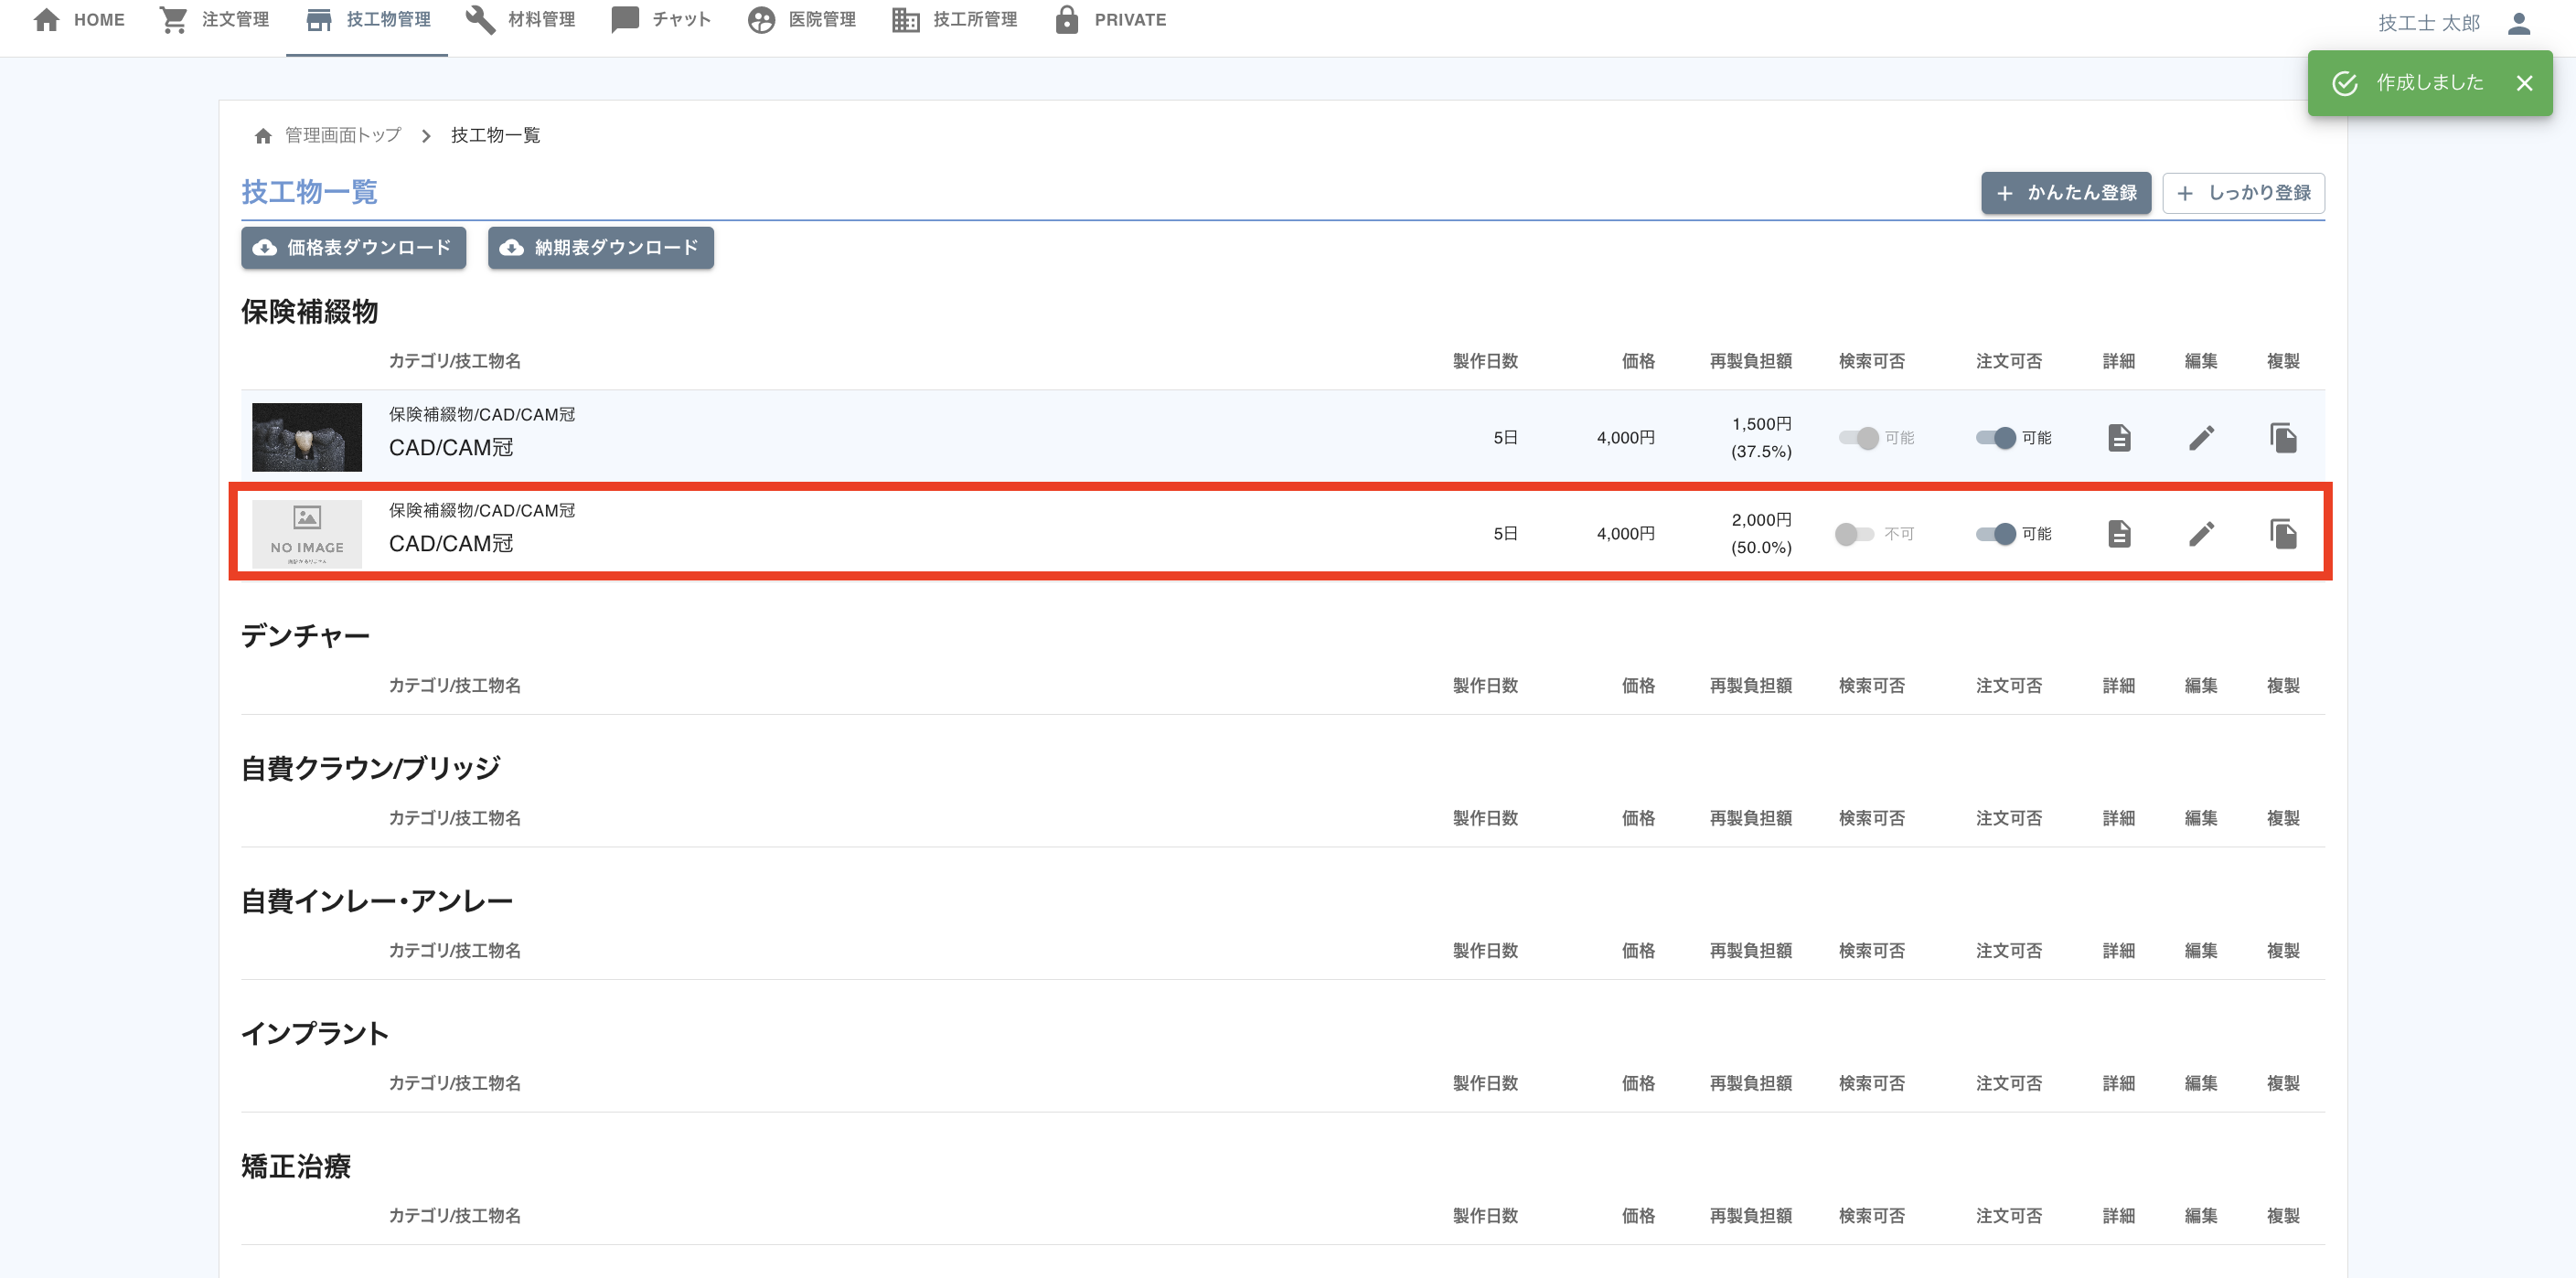Image resolution: width=2576 pixels, height=1278 pixels.
Task: Switch to the 材料管理 tab
Action: [x=521, y=20]
